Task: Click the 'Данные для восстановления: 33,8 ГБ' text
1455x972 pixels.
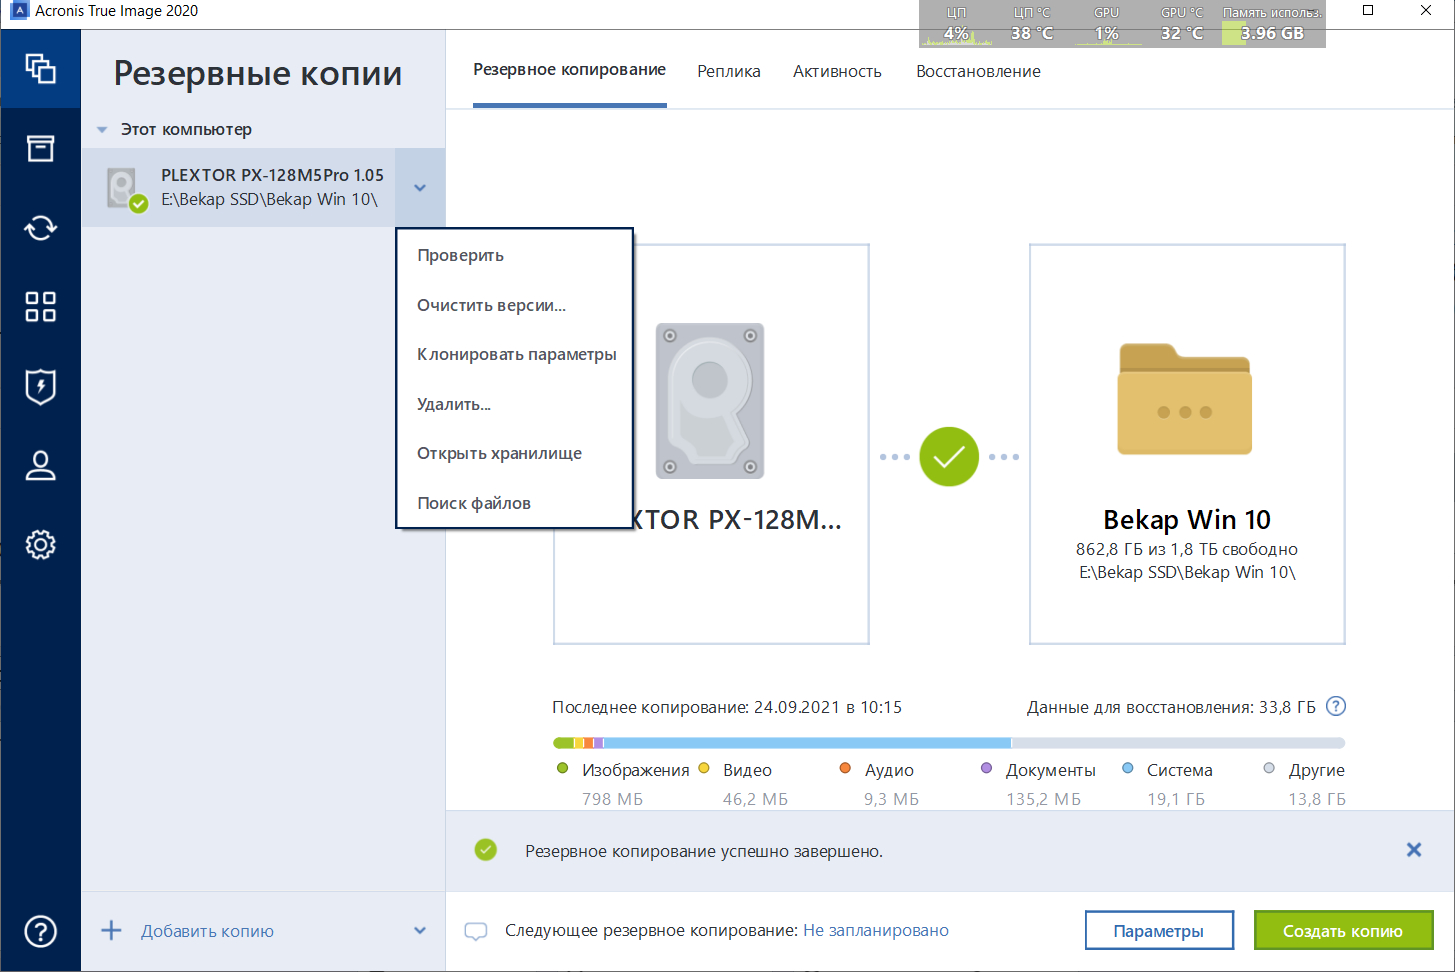Action: (1171, 707)
